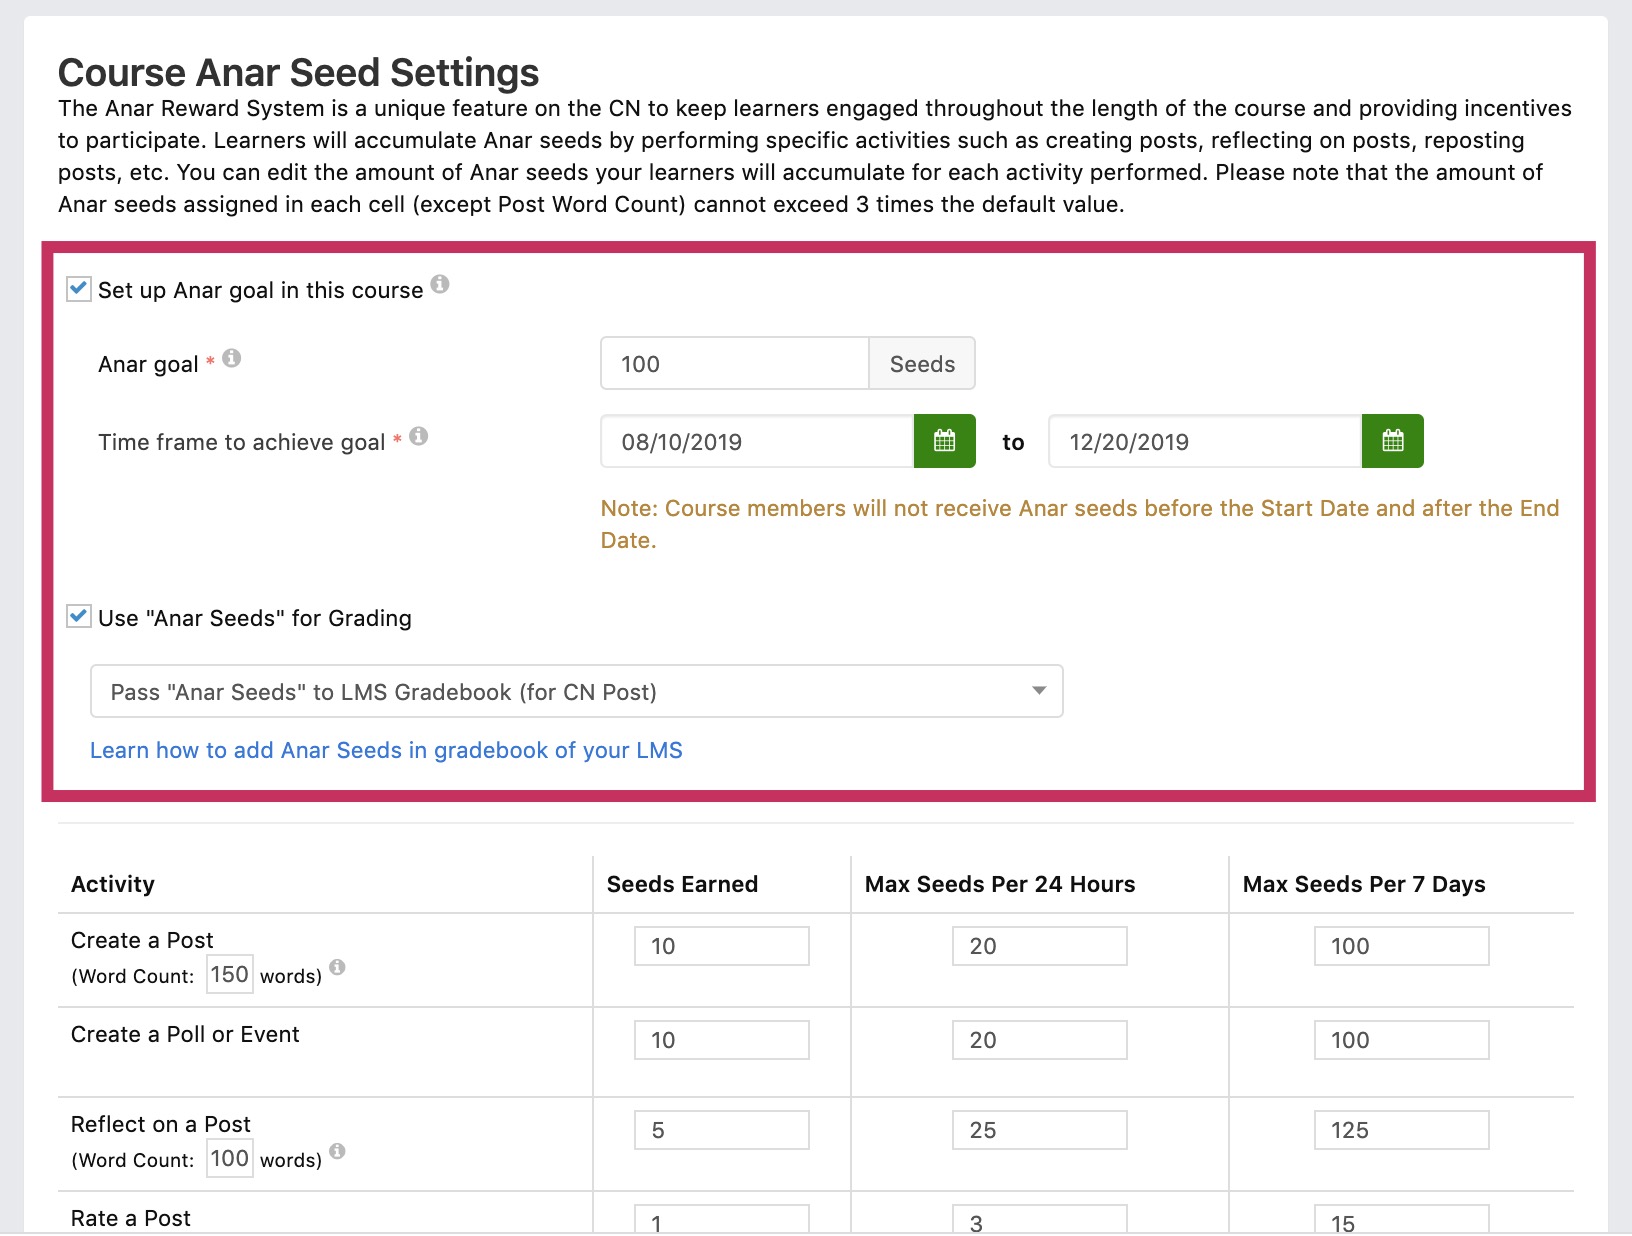This screenshot has width=1632, height=1236.
Task: Open Learn how to add Anar Seeds link
Action: [386, 750]
